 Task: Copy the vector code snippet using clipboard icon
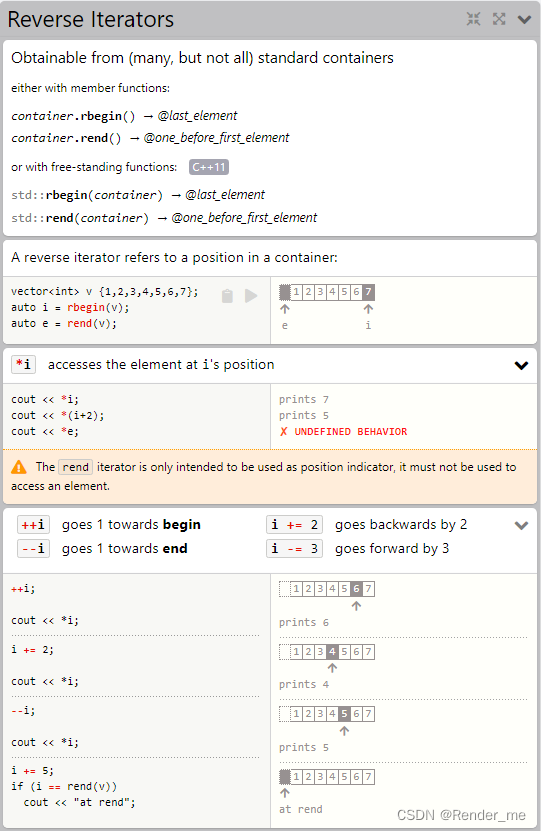[x=227, y=296]
